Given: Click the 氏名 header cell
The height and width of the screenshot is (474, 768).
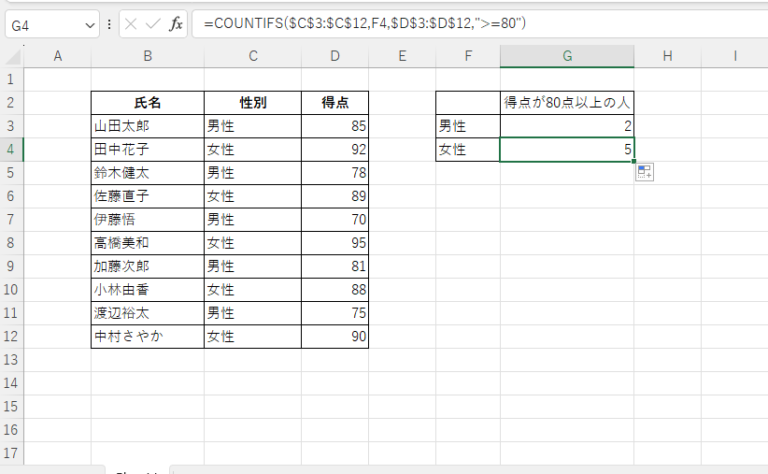Looking at the screenshot, I should click(x=147, y=102).
